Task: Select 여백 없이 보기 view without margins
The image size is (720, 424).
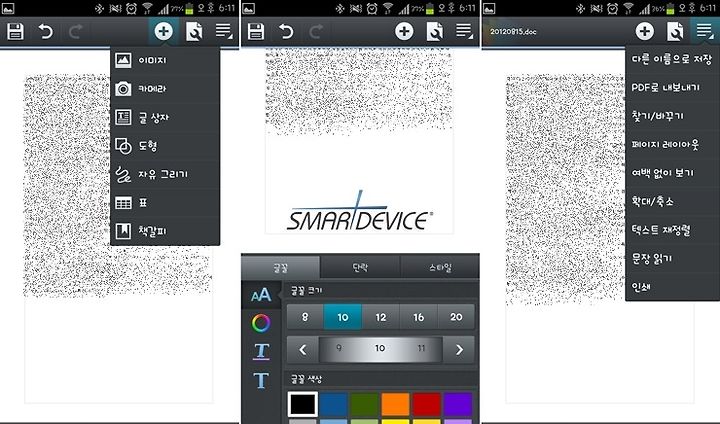Action: [673, 173]
